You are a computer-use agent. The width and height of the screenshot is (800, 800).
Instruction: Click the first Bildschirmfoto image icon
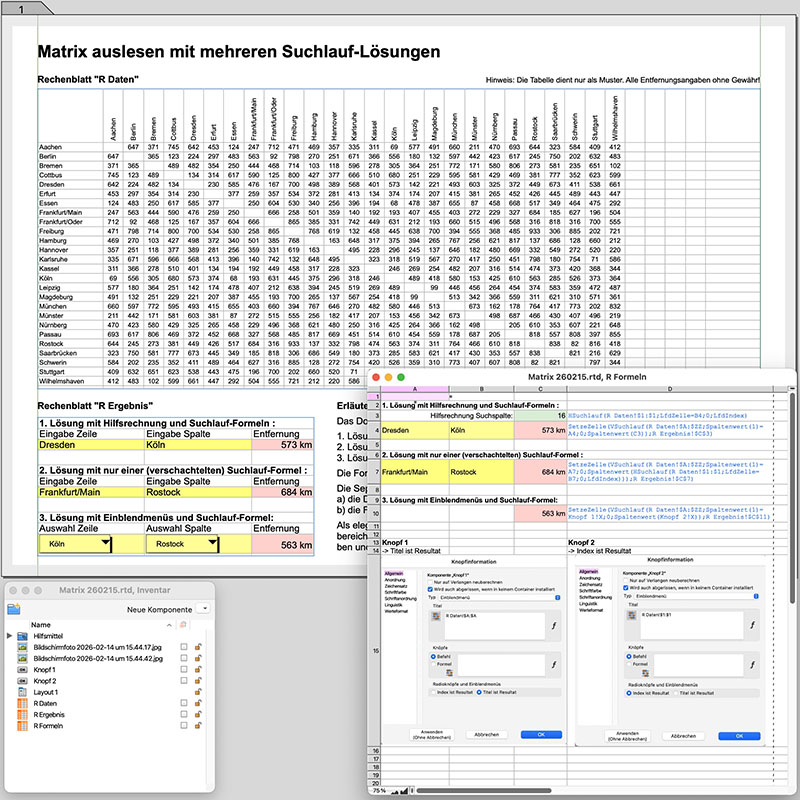pyautogui.click(x=24, y=647)
